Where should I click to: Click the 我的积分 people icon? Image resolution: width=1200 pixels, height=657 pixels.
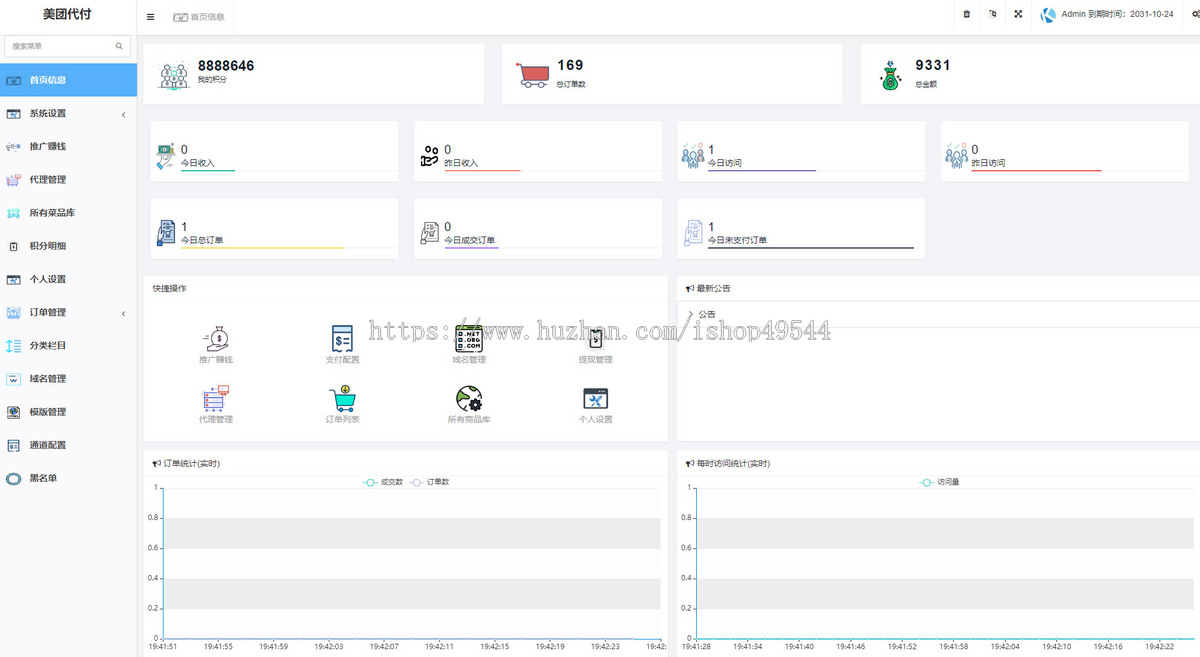click(x=174, y=76)
